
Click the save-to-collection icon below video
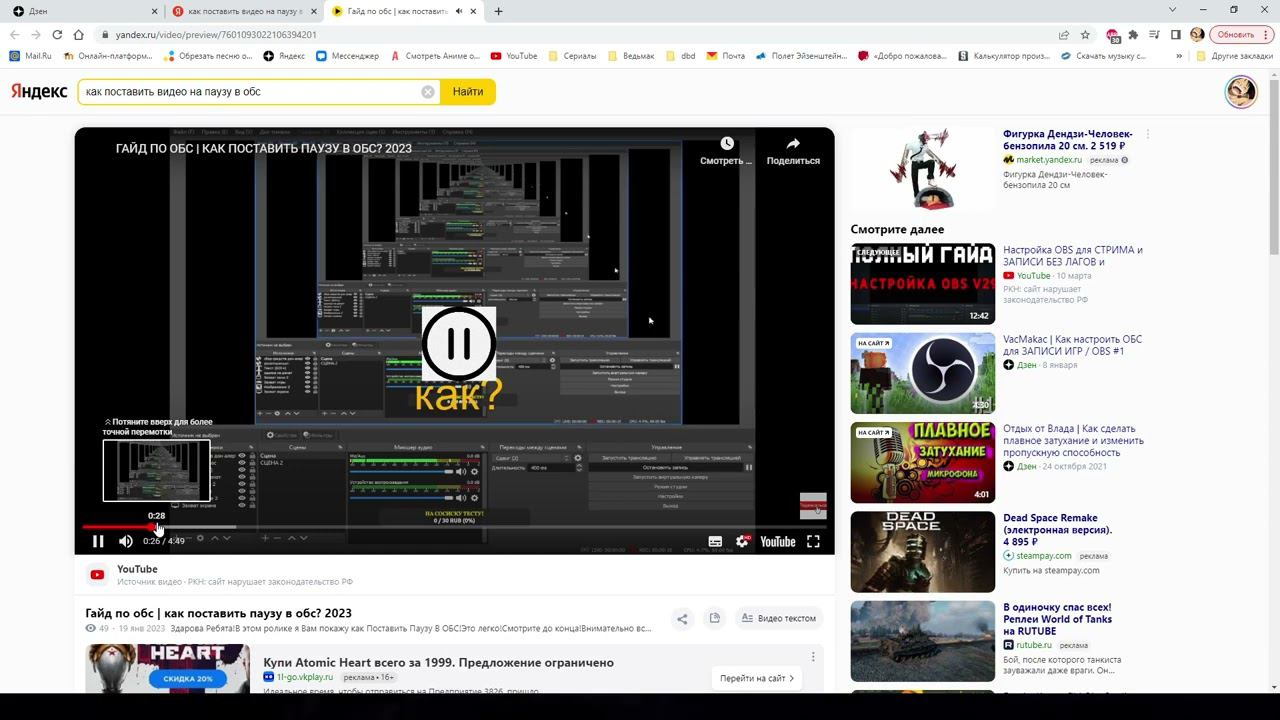click(x=714, y=618)
